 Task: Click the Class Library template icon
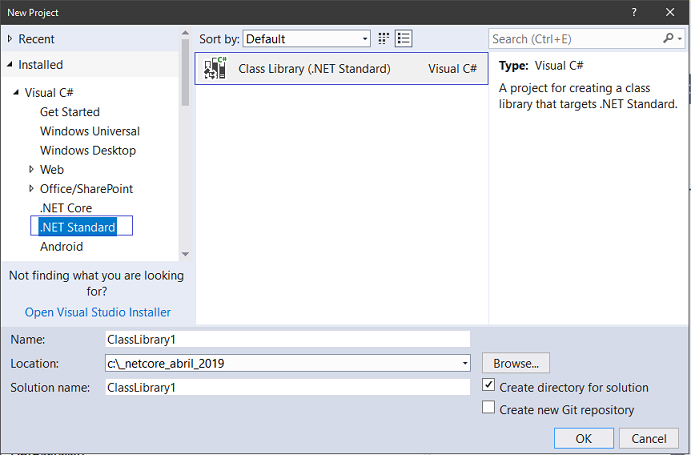click(x=215, y=68)
